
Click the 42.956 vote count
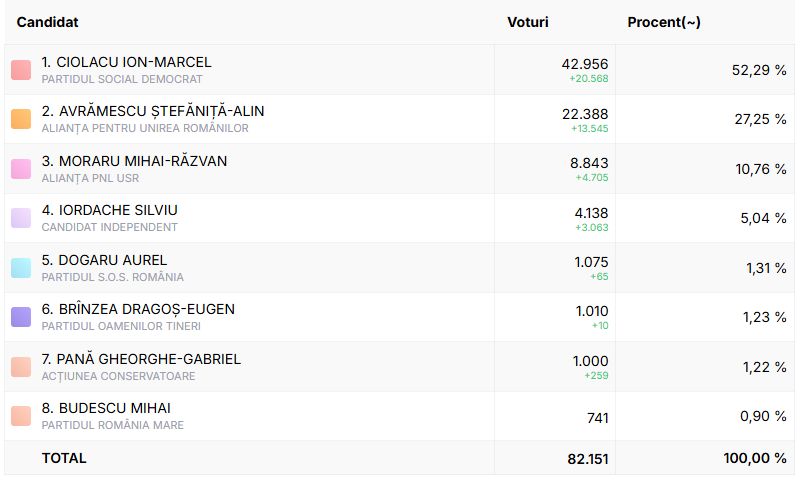pos(585,64)
